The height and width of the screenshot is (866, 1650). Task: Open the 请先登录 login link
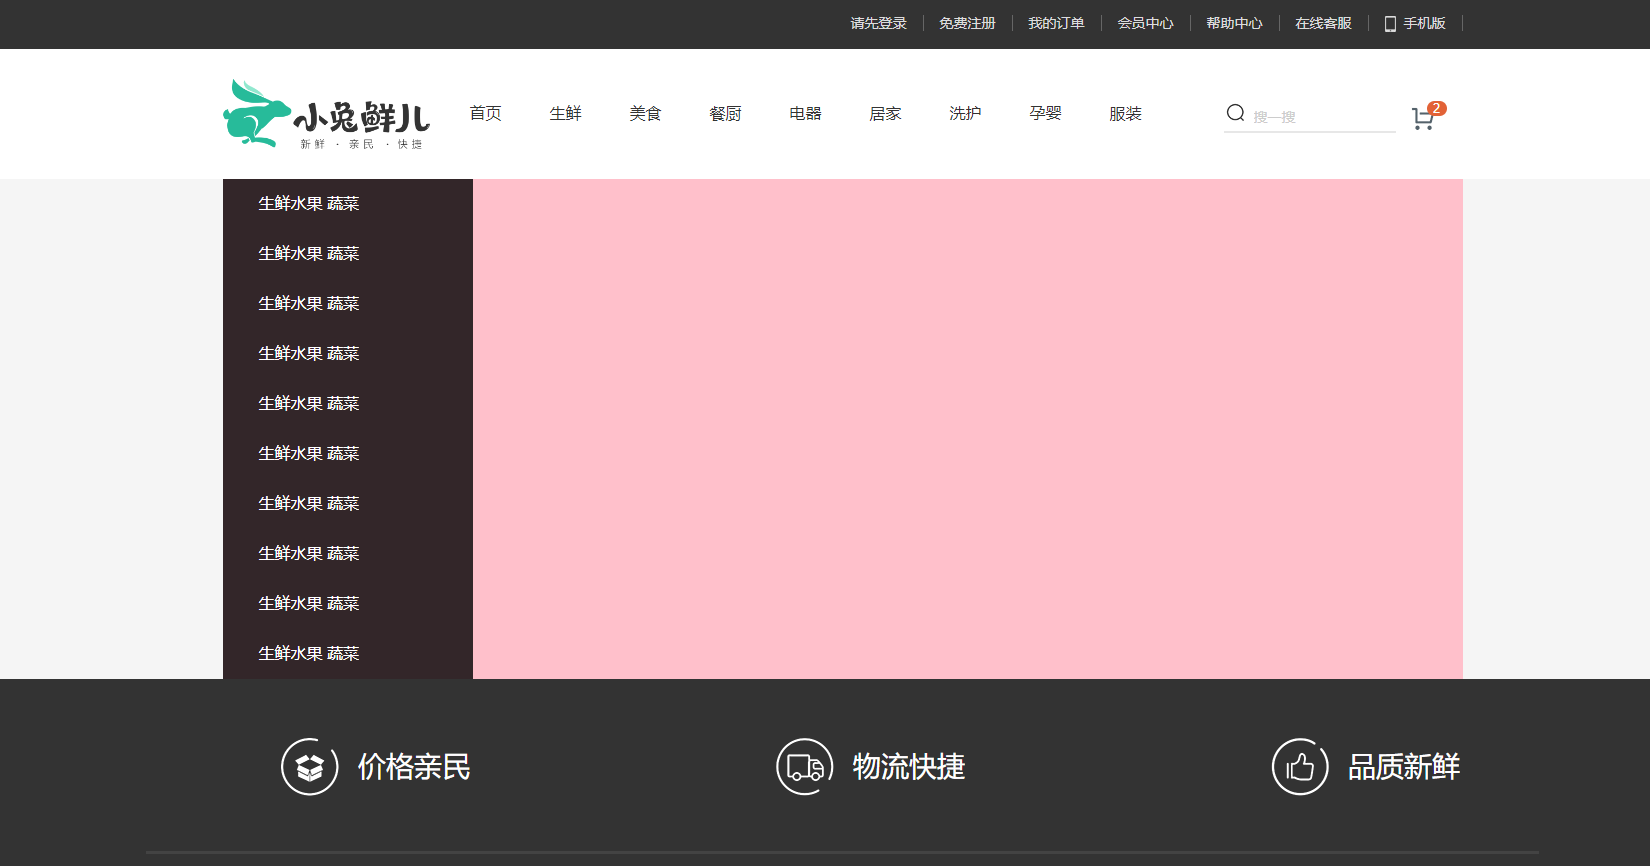coord(879,23)
